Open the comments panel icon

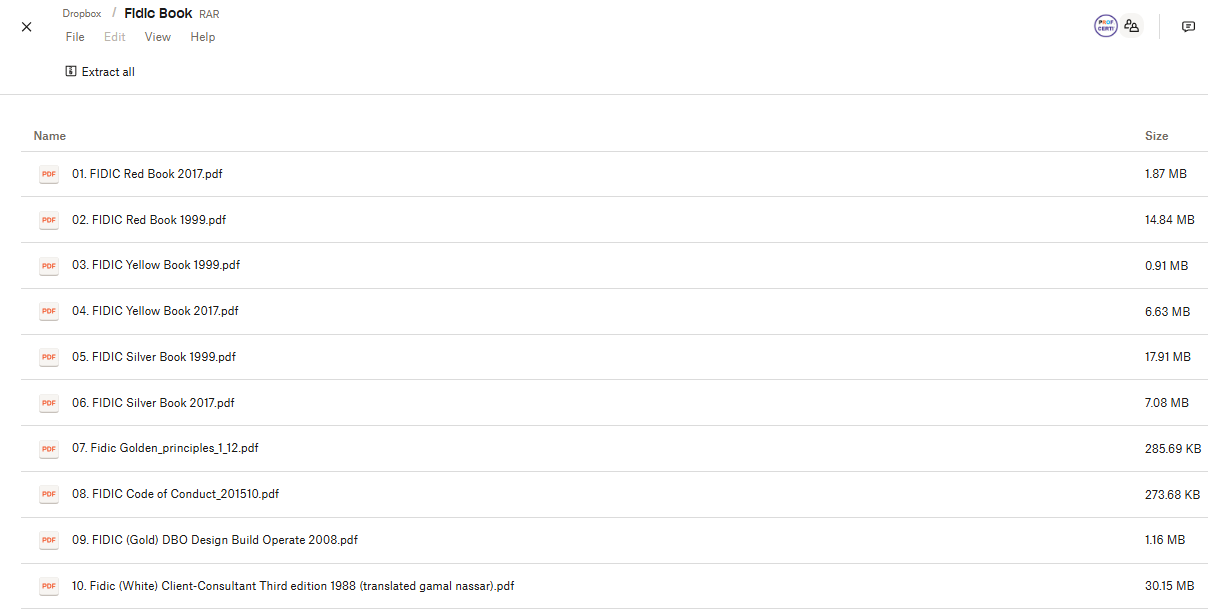1188,27
